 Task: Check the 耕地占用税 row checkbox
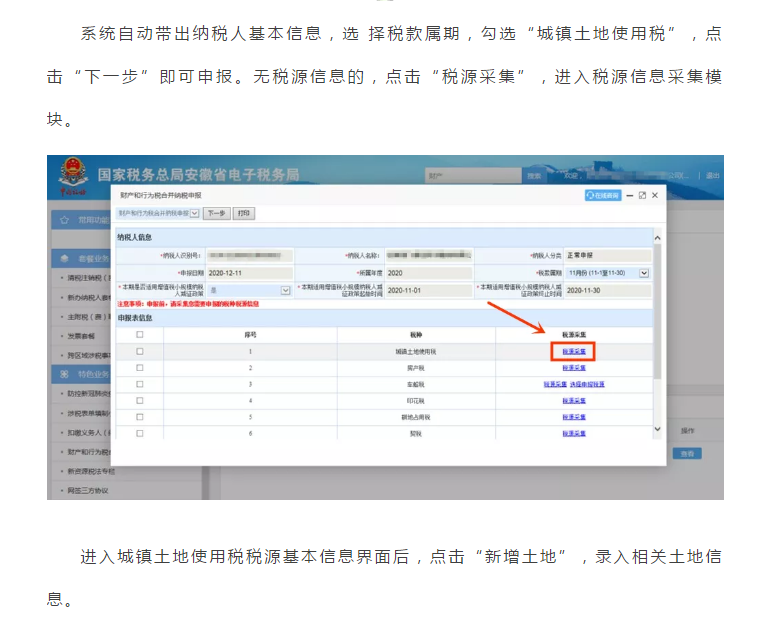coord(140,417)
